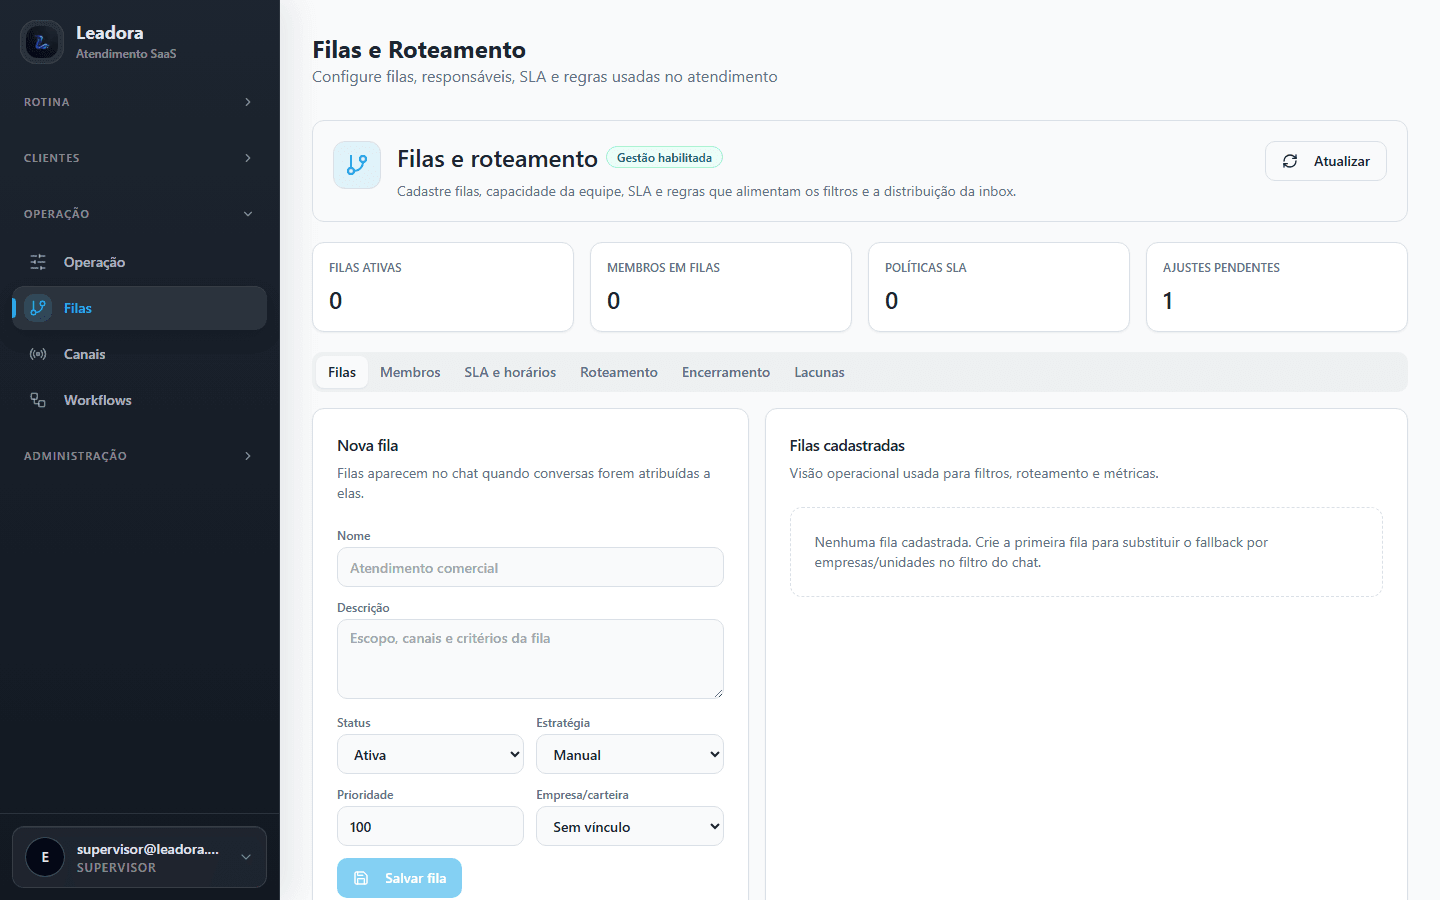1440x900 pixels.
Task: Click the Filas cadastradas heading
Action: [x=847, y=446]
